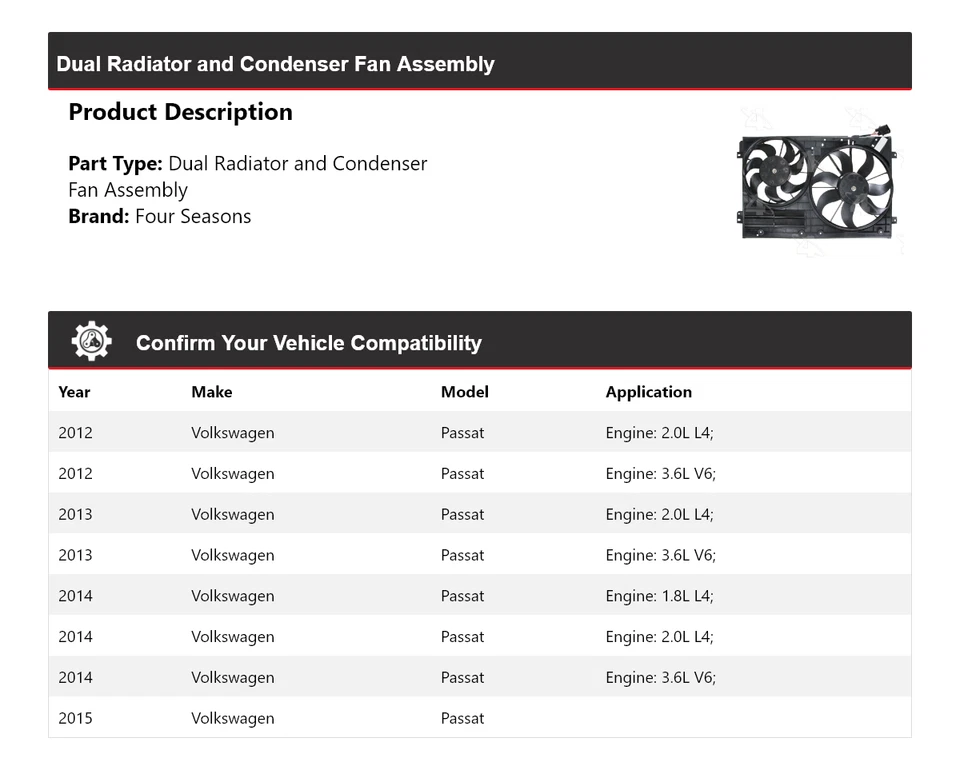The height and width of the screenshot is (770, 960).
Task: Click the Make column header
Action: [211, 392]
